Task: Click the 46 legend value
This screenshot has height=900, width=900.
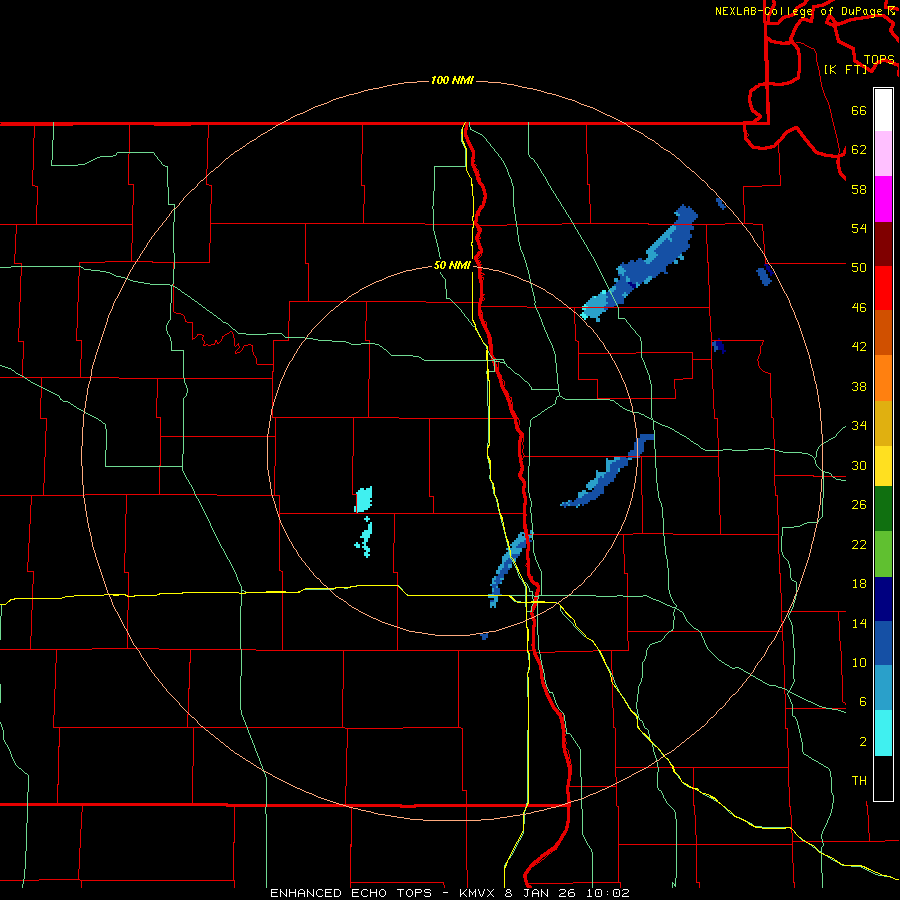Action: click(x=859, y=308)
